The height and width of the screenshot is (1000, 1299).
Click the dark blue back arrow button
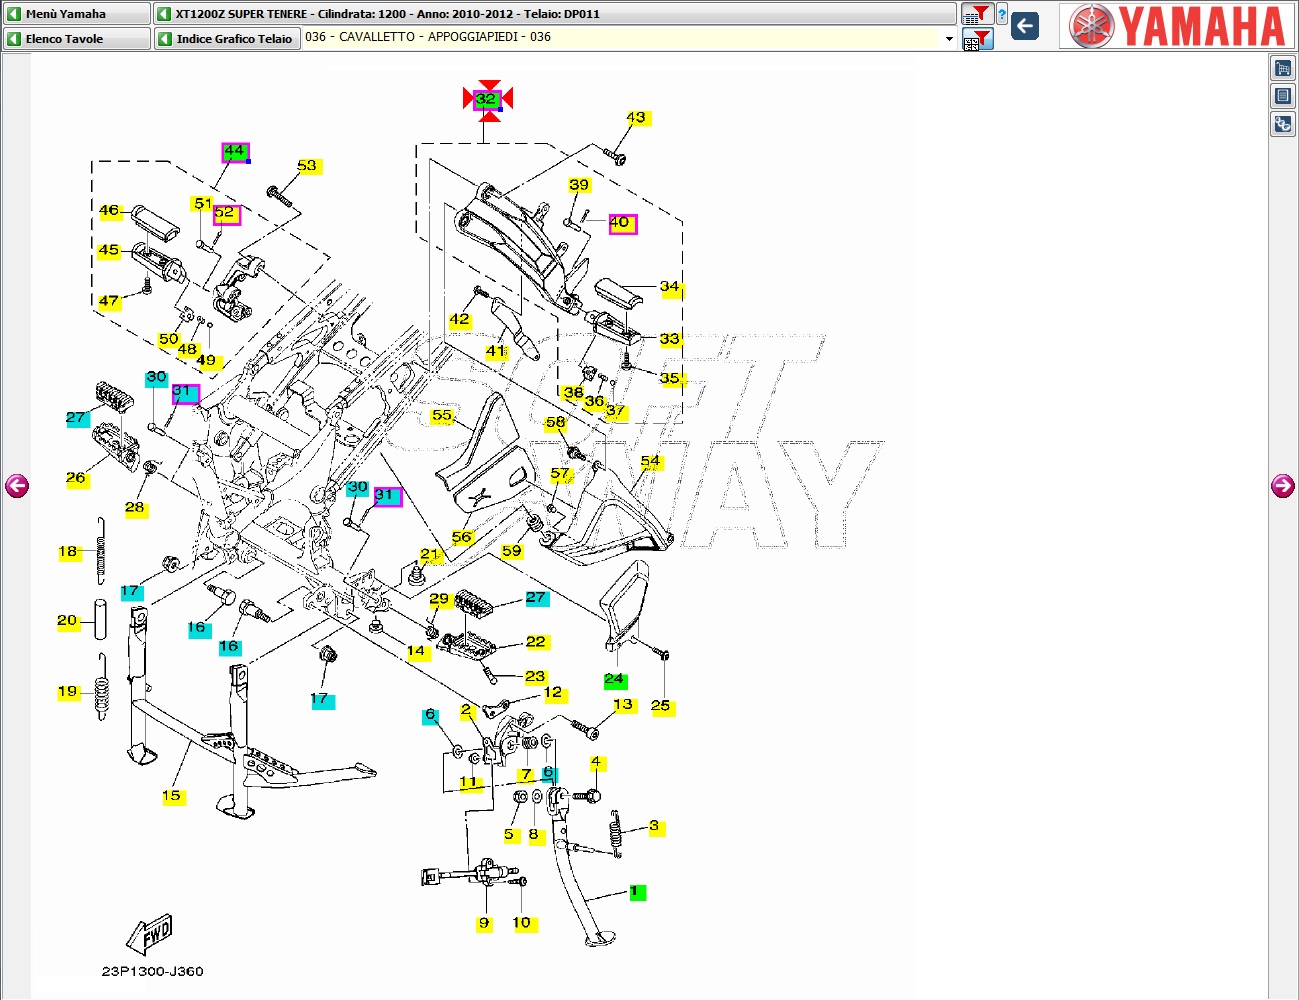pos(1025,26)
